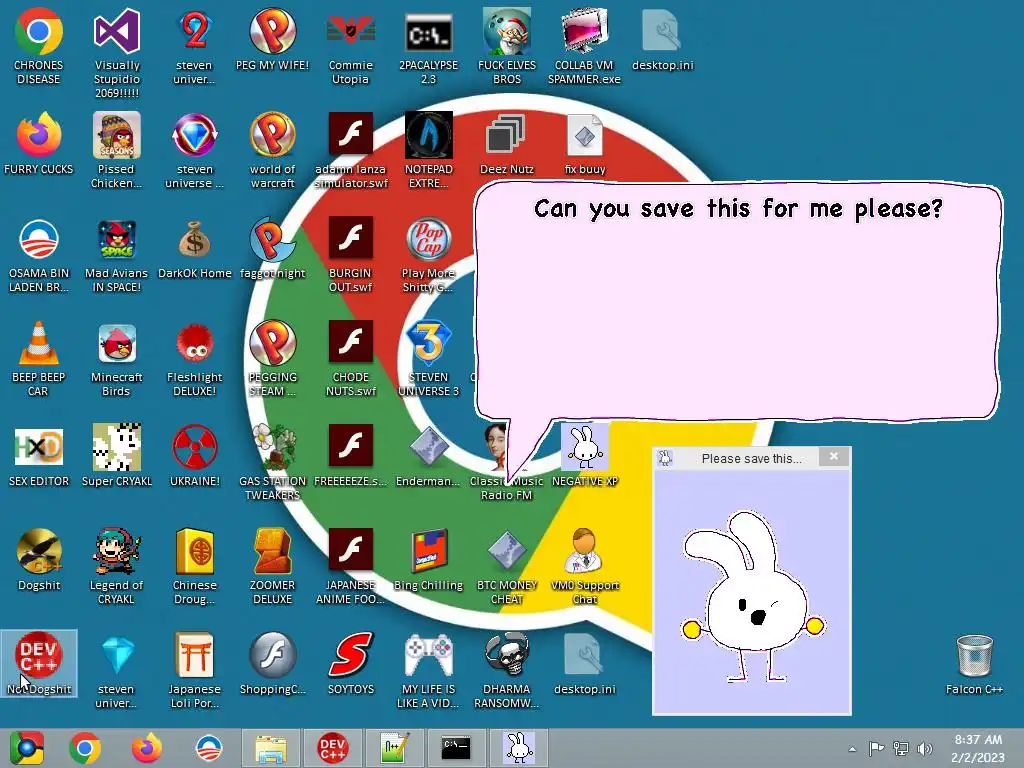Open Mad Avians IN SPACE! icon
Viewport: 1024px width, 768px height.
click(x=116, y=239)
